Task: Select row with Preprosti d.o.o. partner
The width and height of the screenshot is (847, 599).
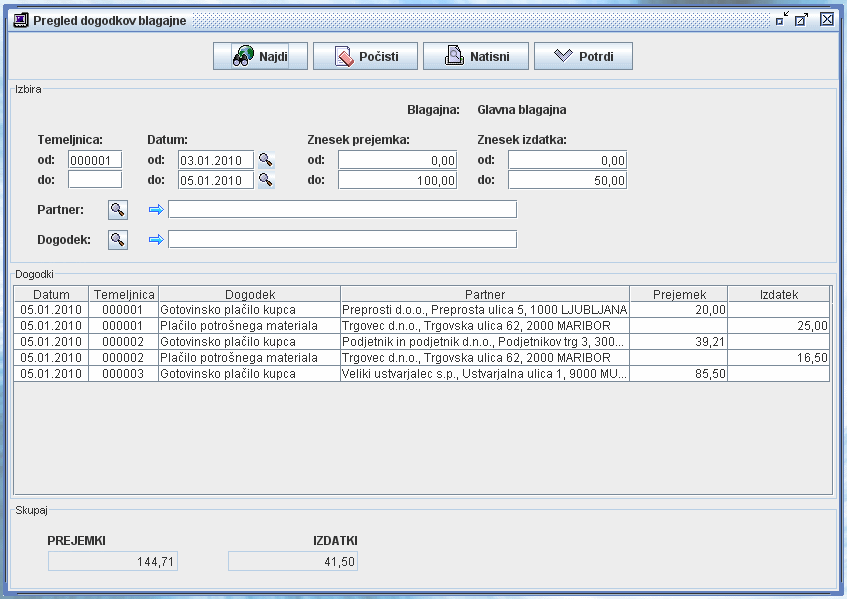Action: (x=484, y=310)
